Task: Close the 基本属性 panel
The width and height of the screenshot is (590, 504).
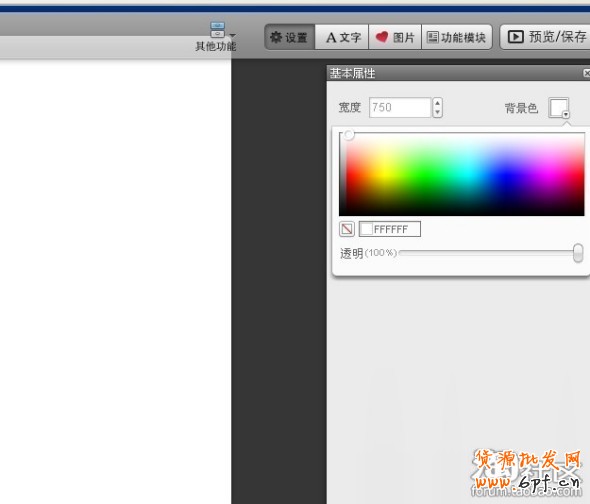Action: click(x=586, y=73)
